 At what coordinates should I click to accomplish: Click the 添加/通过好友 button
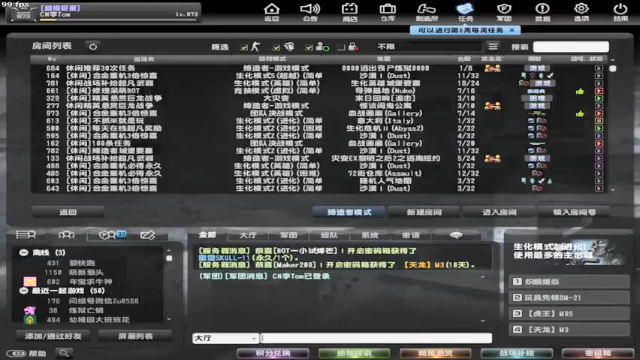point(53,336)
